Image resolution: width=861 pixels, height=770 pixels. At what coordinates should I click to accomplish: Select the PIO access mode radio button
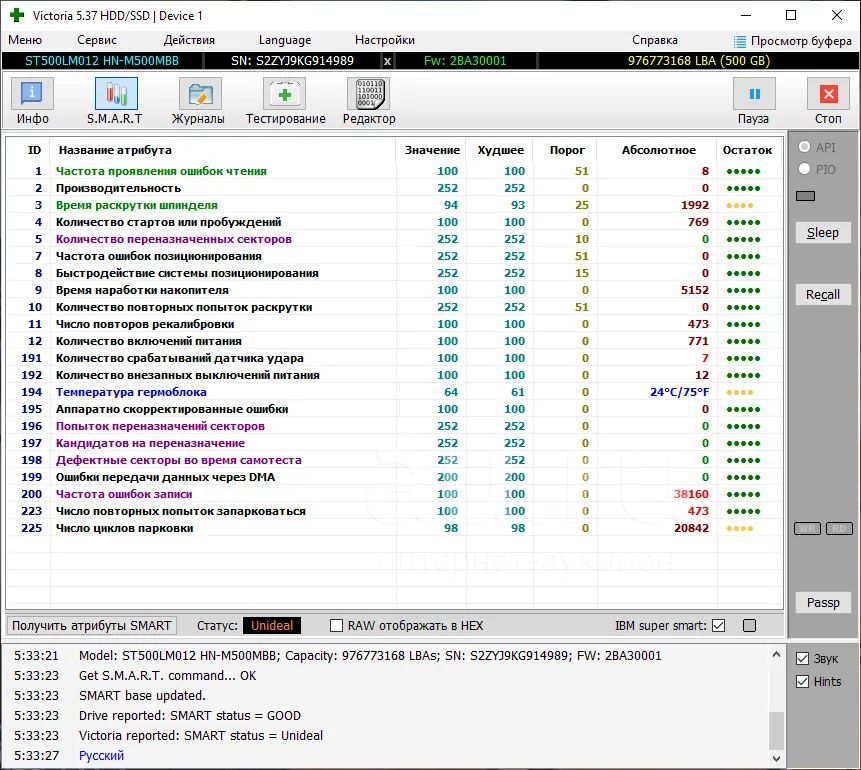(x=804, y=169)
